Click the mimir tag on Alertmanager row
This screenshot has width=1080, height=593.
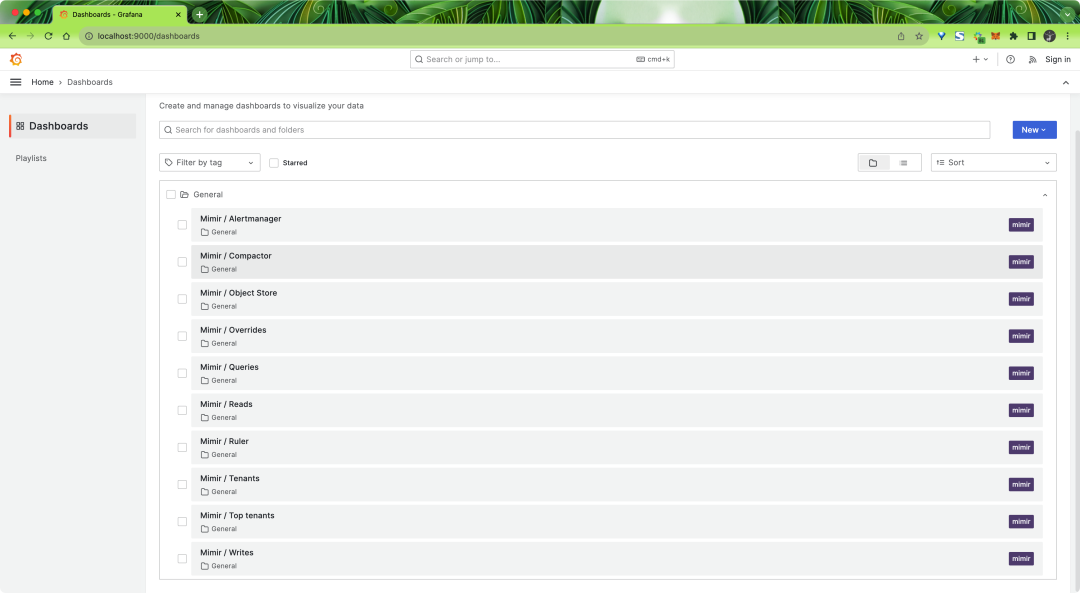pyautogui.click(x=1021, y=225)
